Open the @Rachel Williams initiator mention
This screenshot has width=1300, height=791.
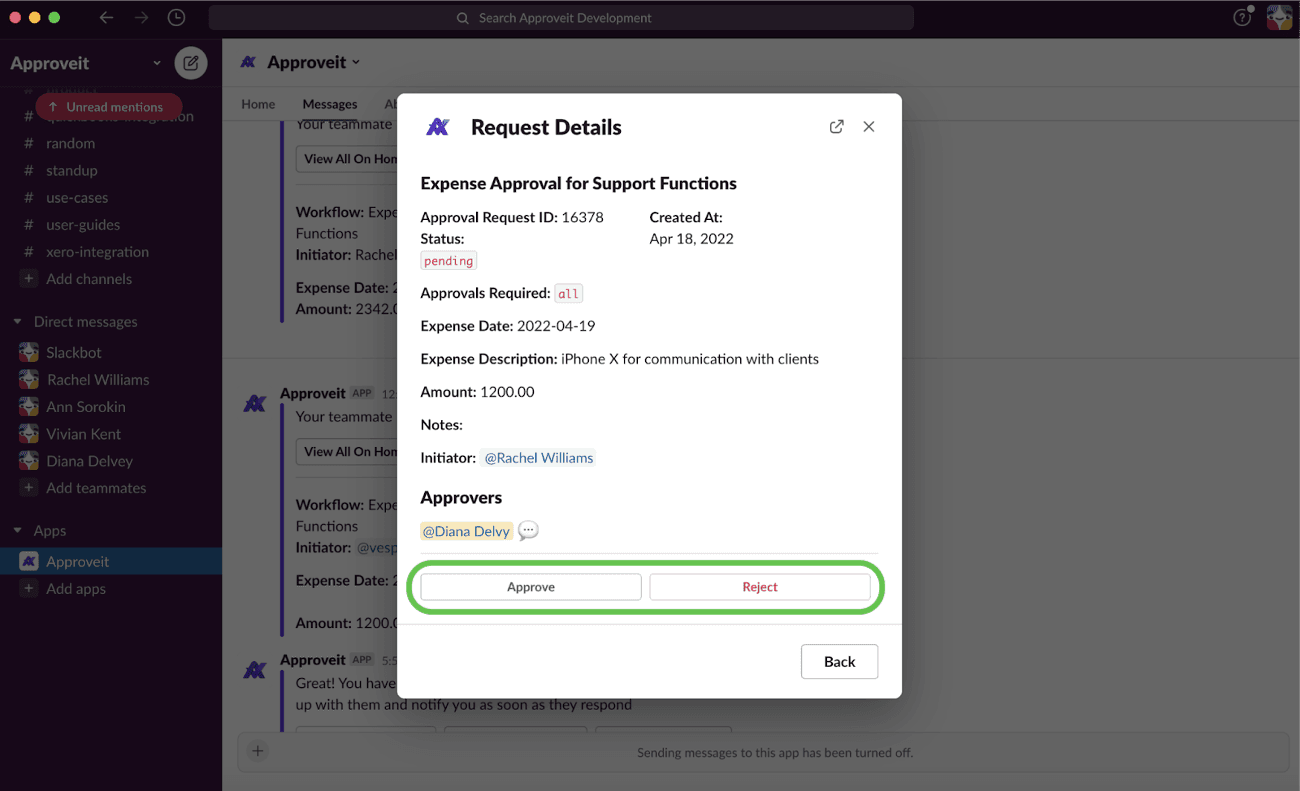539,458
